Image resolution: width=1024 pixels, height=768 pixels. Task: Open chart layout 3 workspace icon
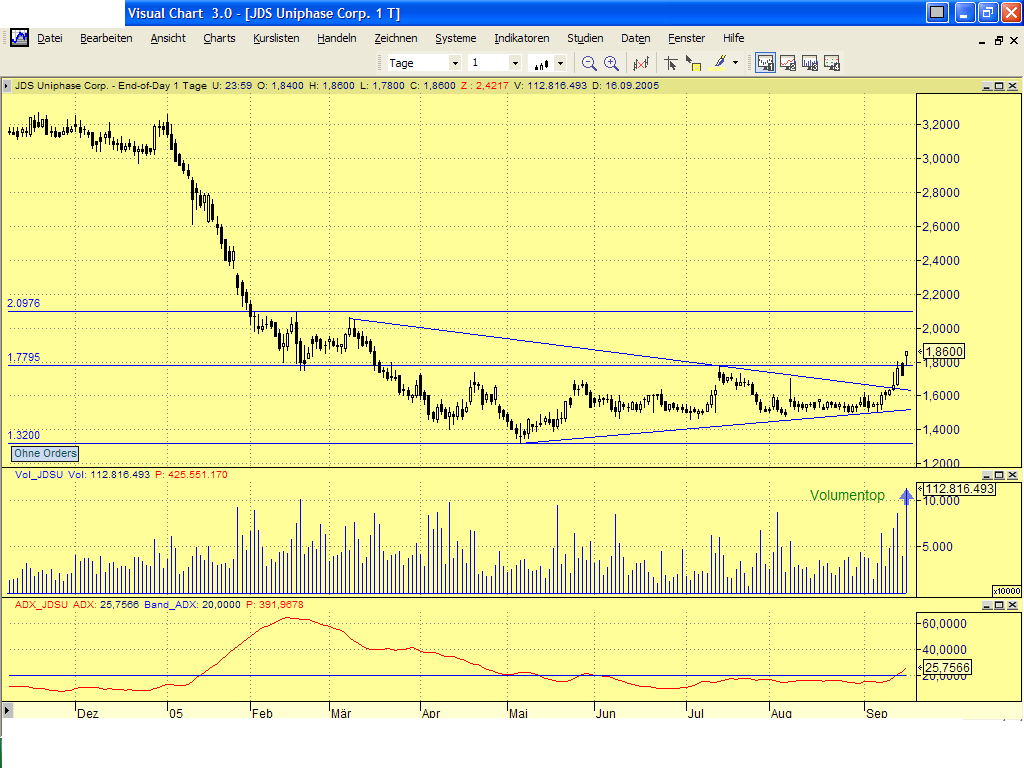(x=810, y=62)
